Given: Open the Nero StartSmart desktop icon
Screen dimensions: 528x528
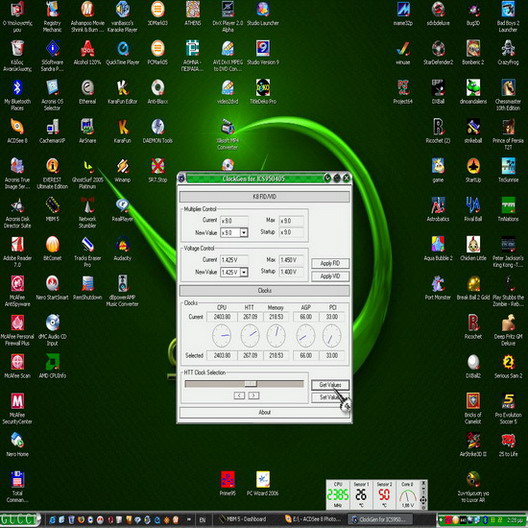Looking at the screenshot, I should 53,288.
